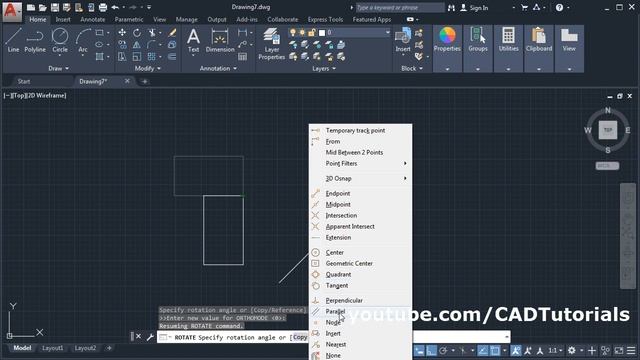The height and width of the screenshot is (360, 640).
Task: Click the Explode tool icon
Action: pyautogui.click(x=172, y=44)
